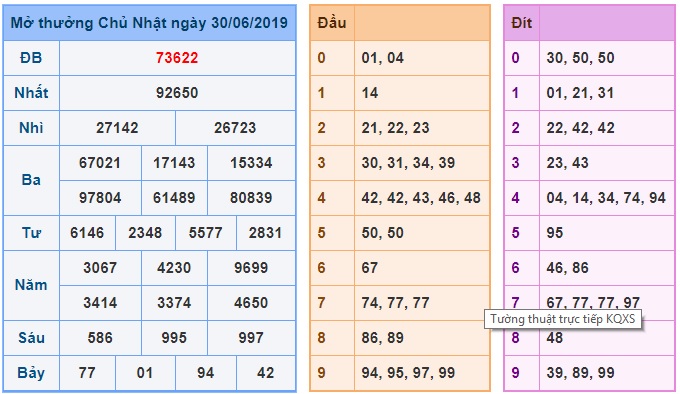Image resolution: width=680 pixels, height=394 pixels.
Task: Click Đít value '01, 21, 31'
Action: pyautogui.click(x=580, y=93)
